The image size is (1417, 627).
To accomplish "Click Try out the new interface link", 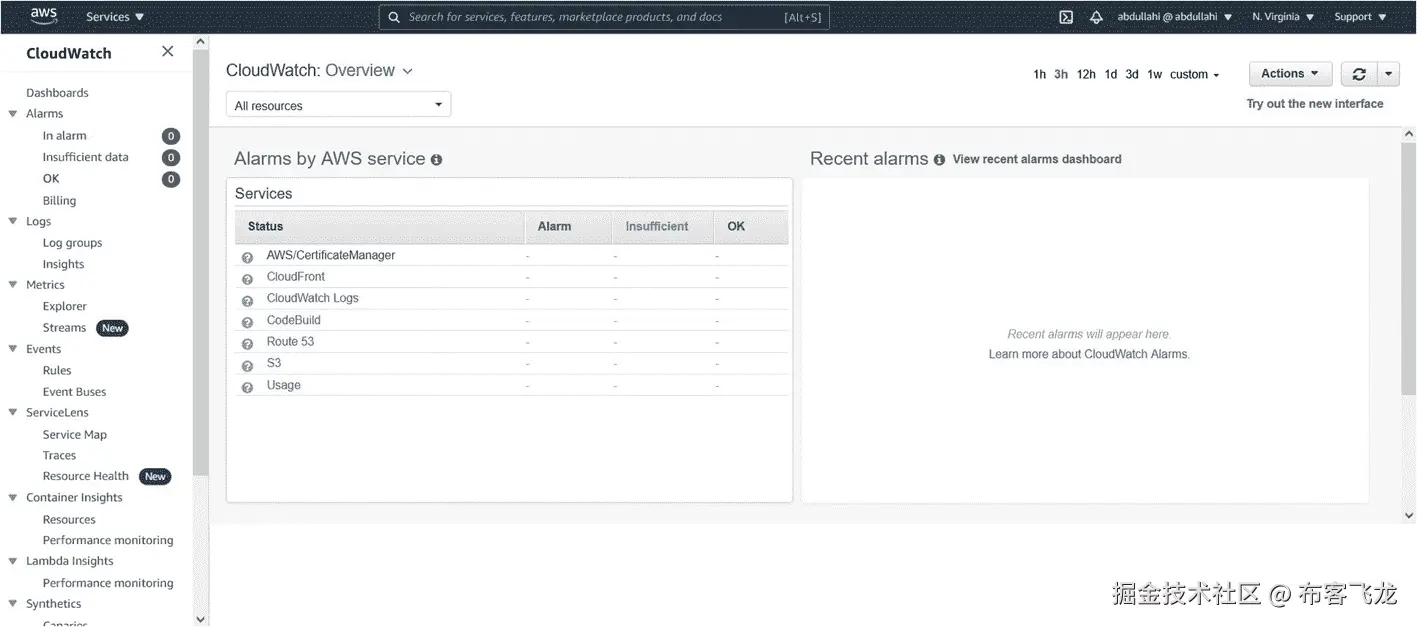I will click(1315, 104).
